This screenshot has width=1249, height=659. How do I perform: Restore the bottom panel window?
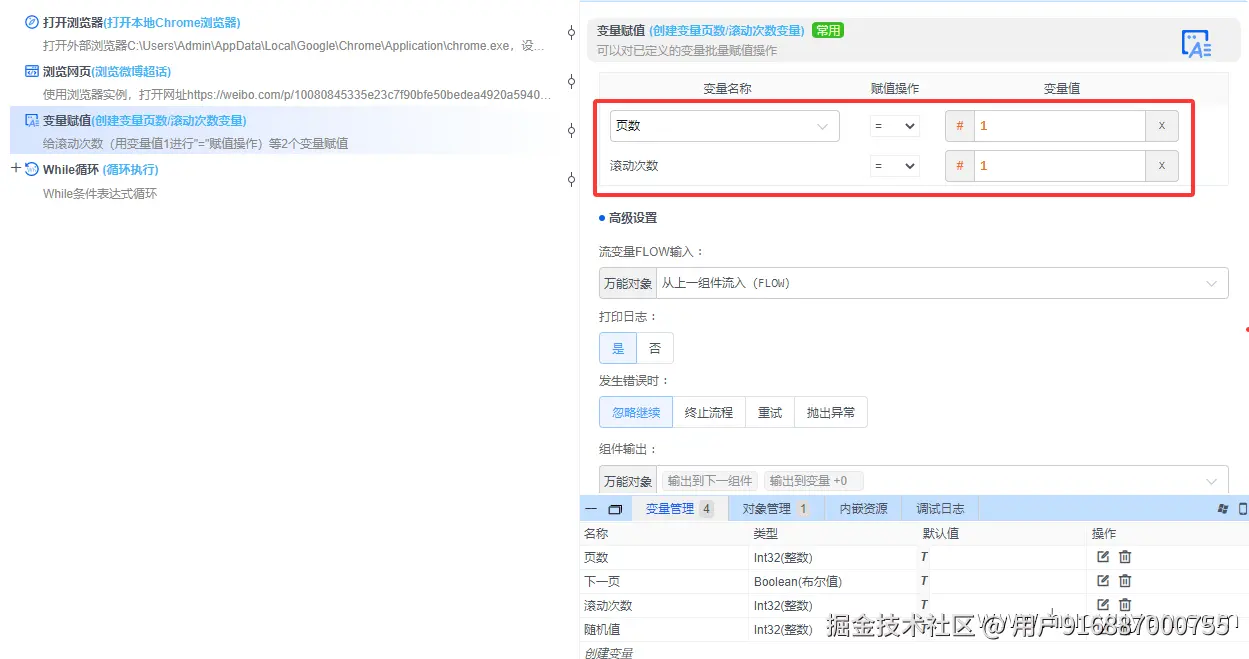615,509
